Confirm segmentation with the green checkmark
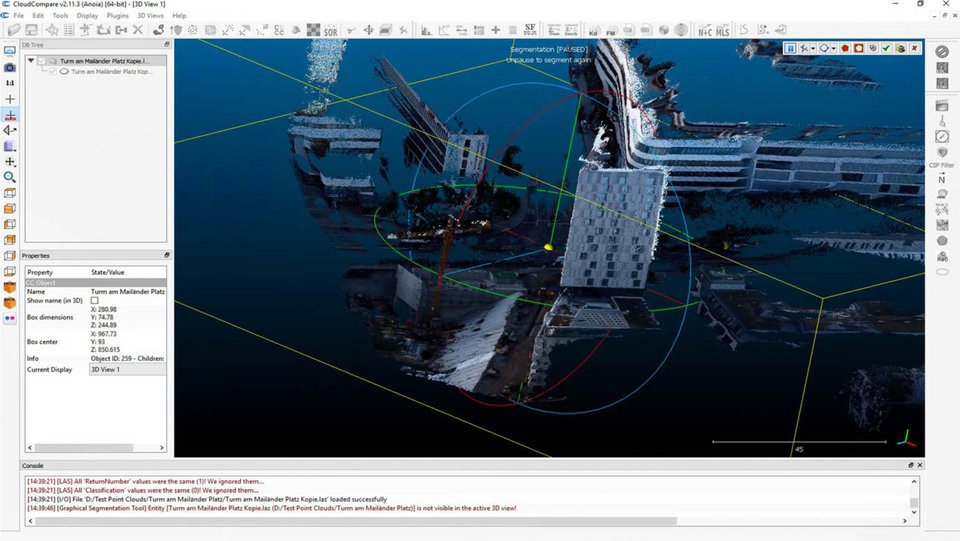 point(887,48)
